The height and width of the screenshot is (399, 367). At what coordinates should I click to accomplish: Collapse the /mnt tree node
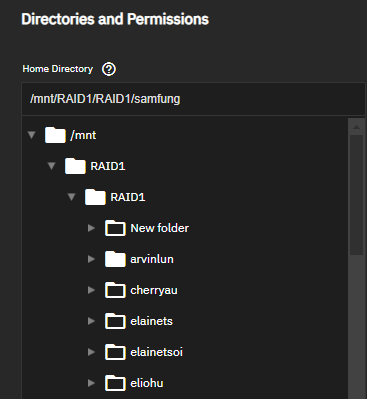(32, 135)
